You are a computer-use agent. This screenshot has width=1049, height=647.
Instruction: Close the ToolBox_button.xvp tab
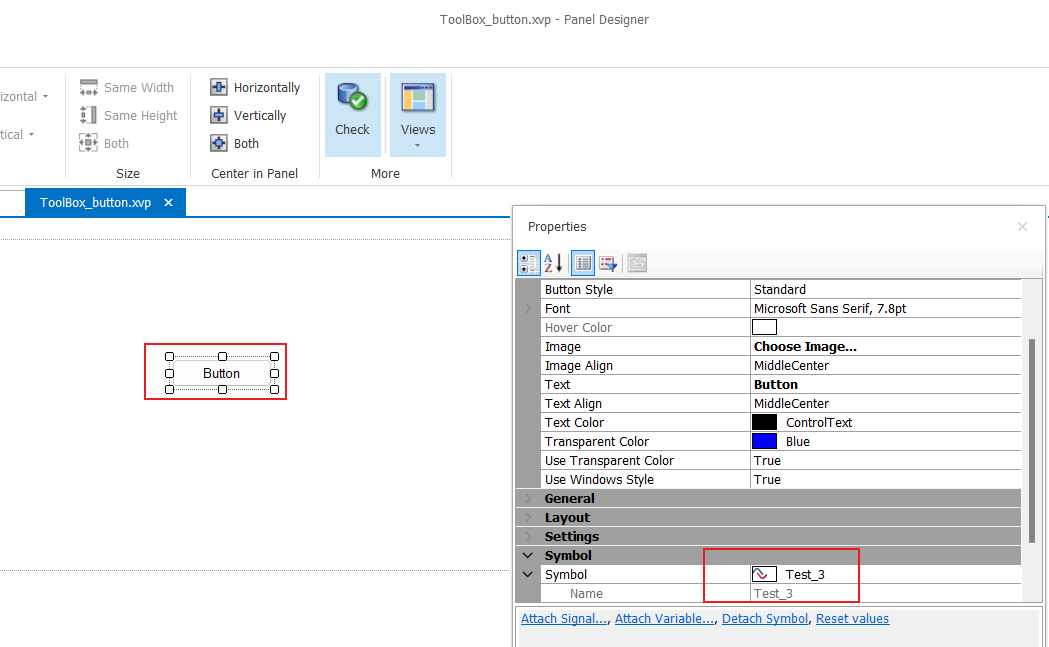coord(168,203)
